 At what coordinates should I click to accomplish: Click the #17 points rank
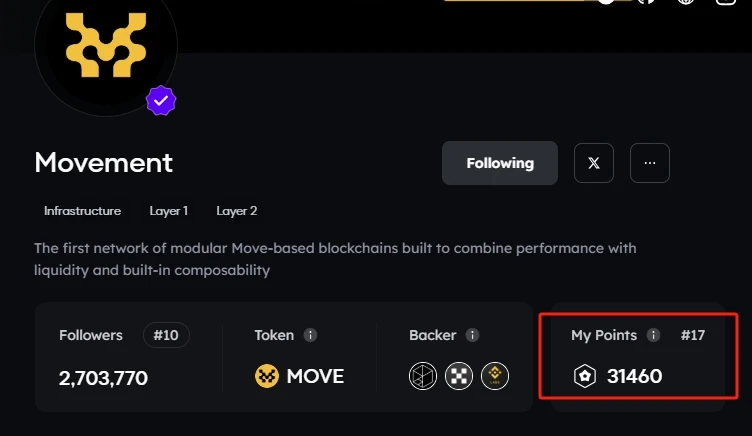pos(693,335)
